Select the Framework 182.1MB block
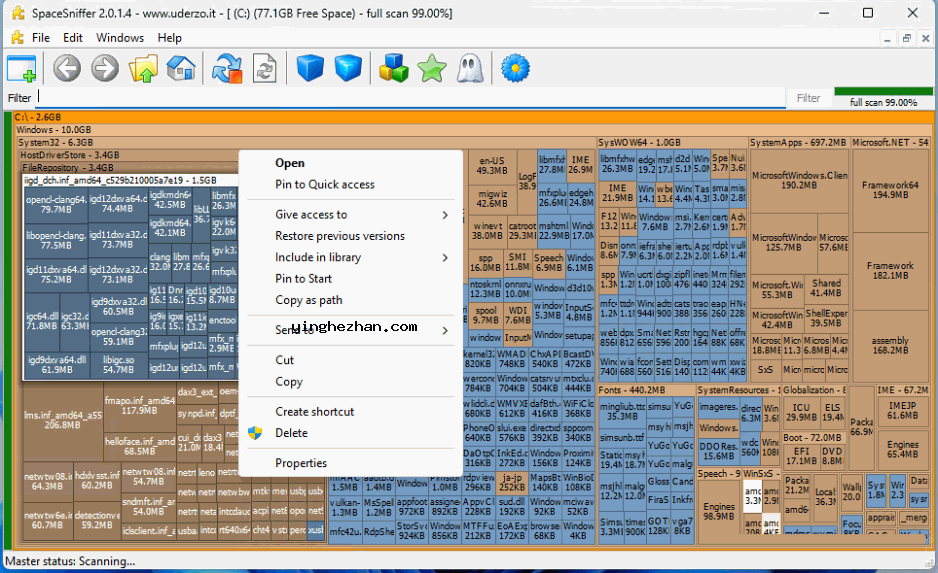 pyautogui.click(x=890, y=270)
